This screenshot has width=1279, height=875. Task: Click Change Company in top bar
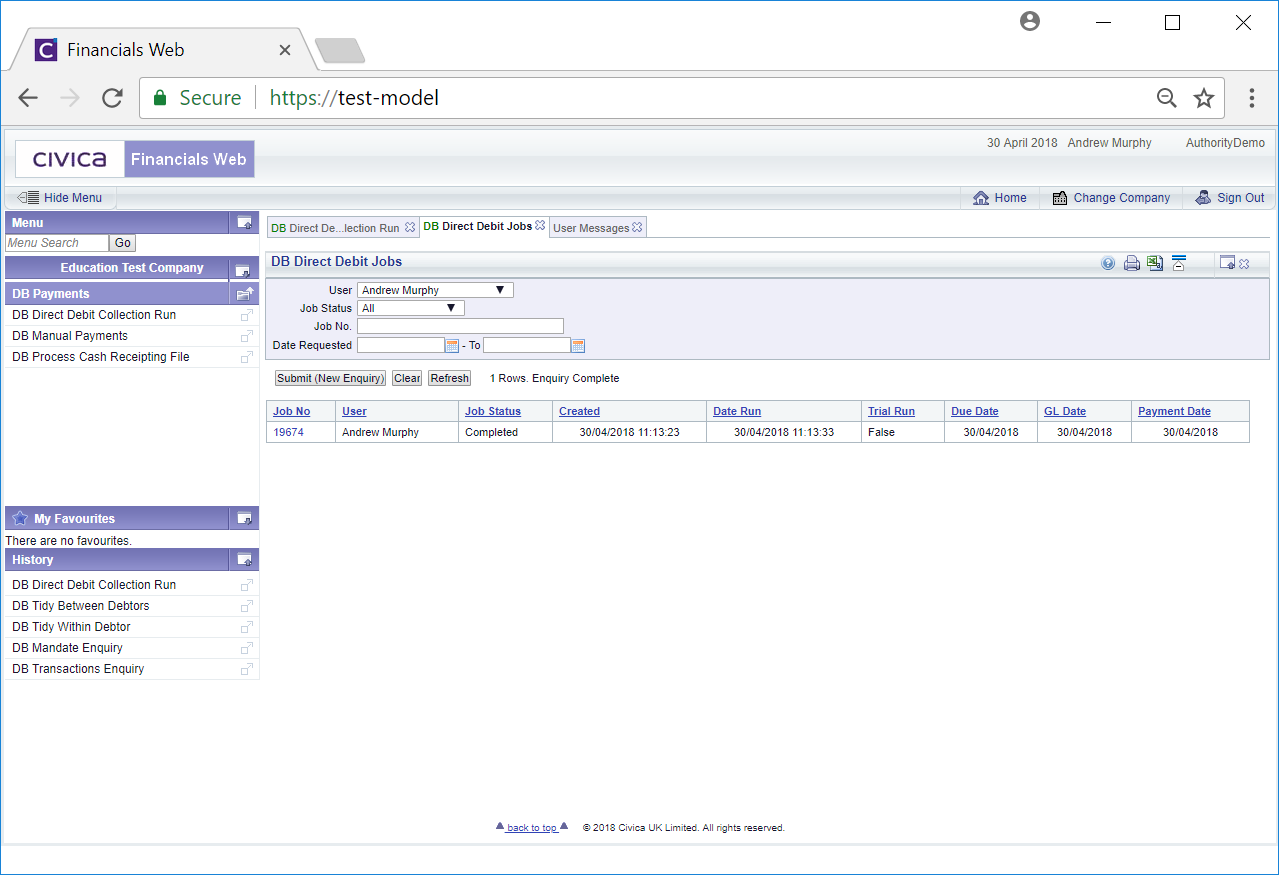pyautogui.click(x=1111, y=198)
